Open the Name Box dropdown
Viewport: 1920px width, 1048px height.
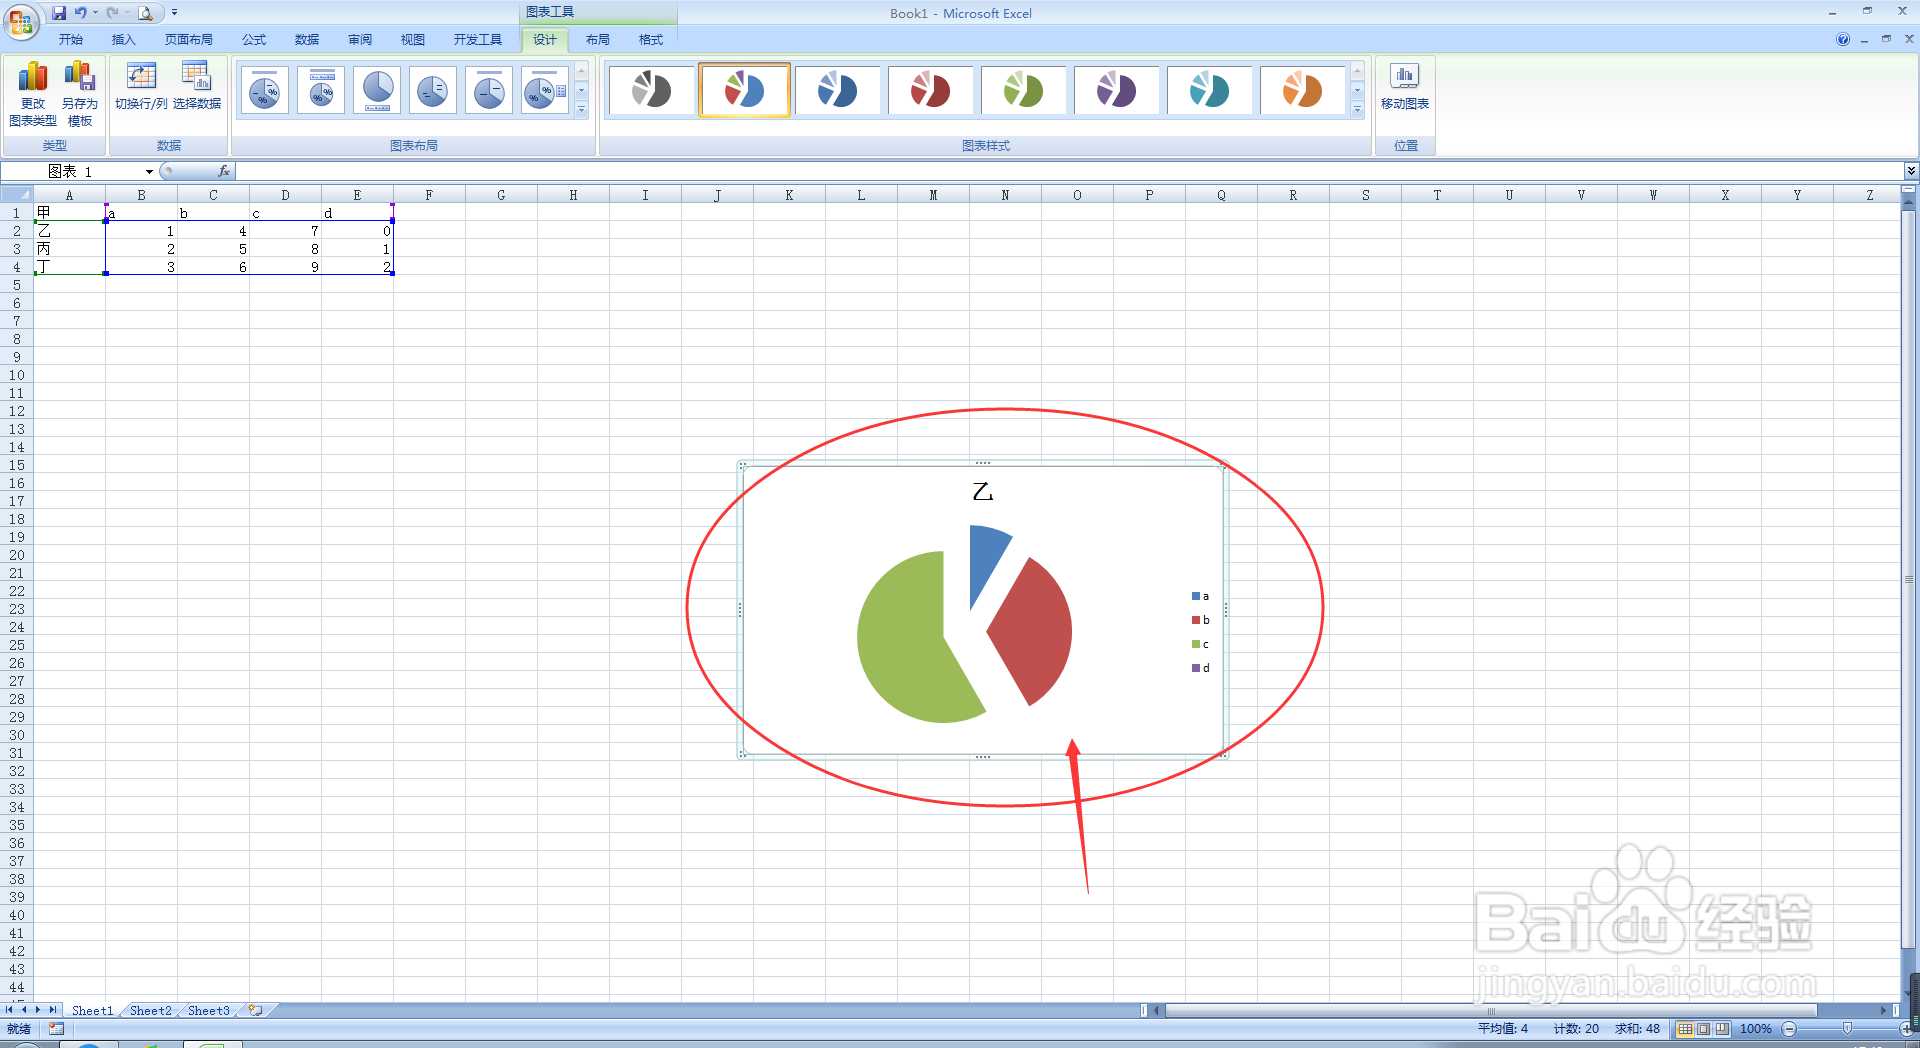149,172
